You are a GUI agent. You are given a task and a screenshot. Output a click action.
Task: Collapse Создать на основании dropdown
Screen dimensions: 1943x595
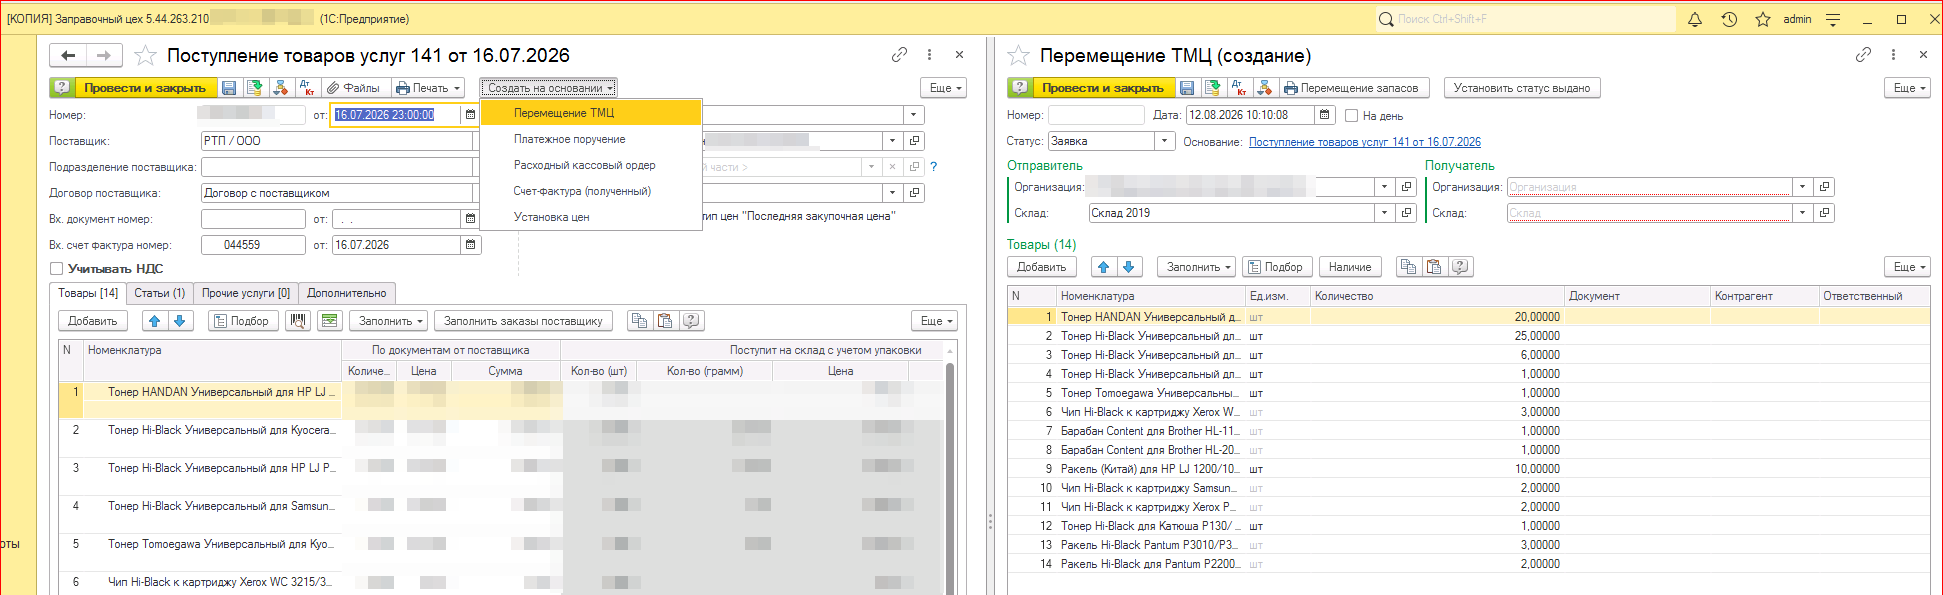click(548, 88)
